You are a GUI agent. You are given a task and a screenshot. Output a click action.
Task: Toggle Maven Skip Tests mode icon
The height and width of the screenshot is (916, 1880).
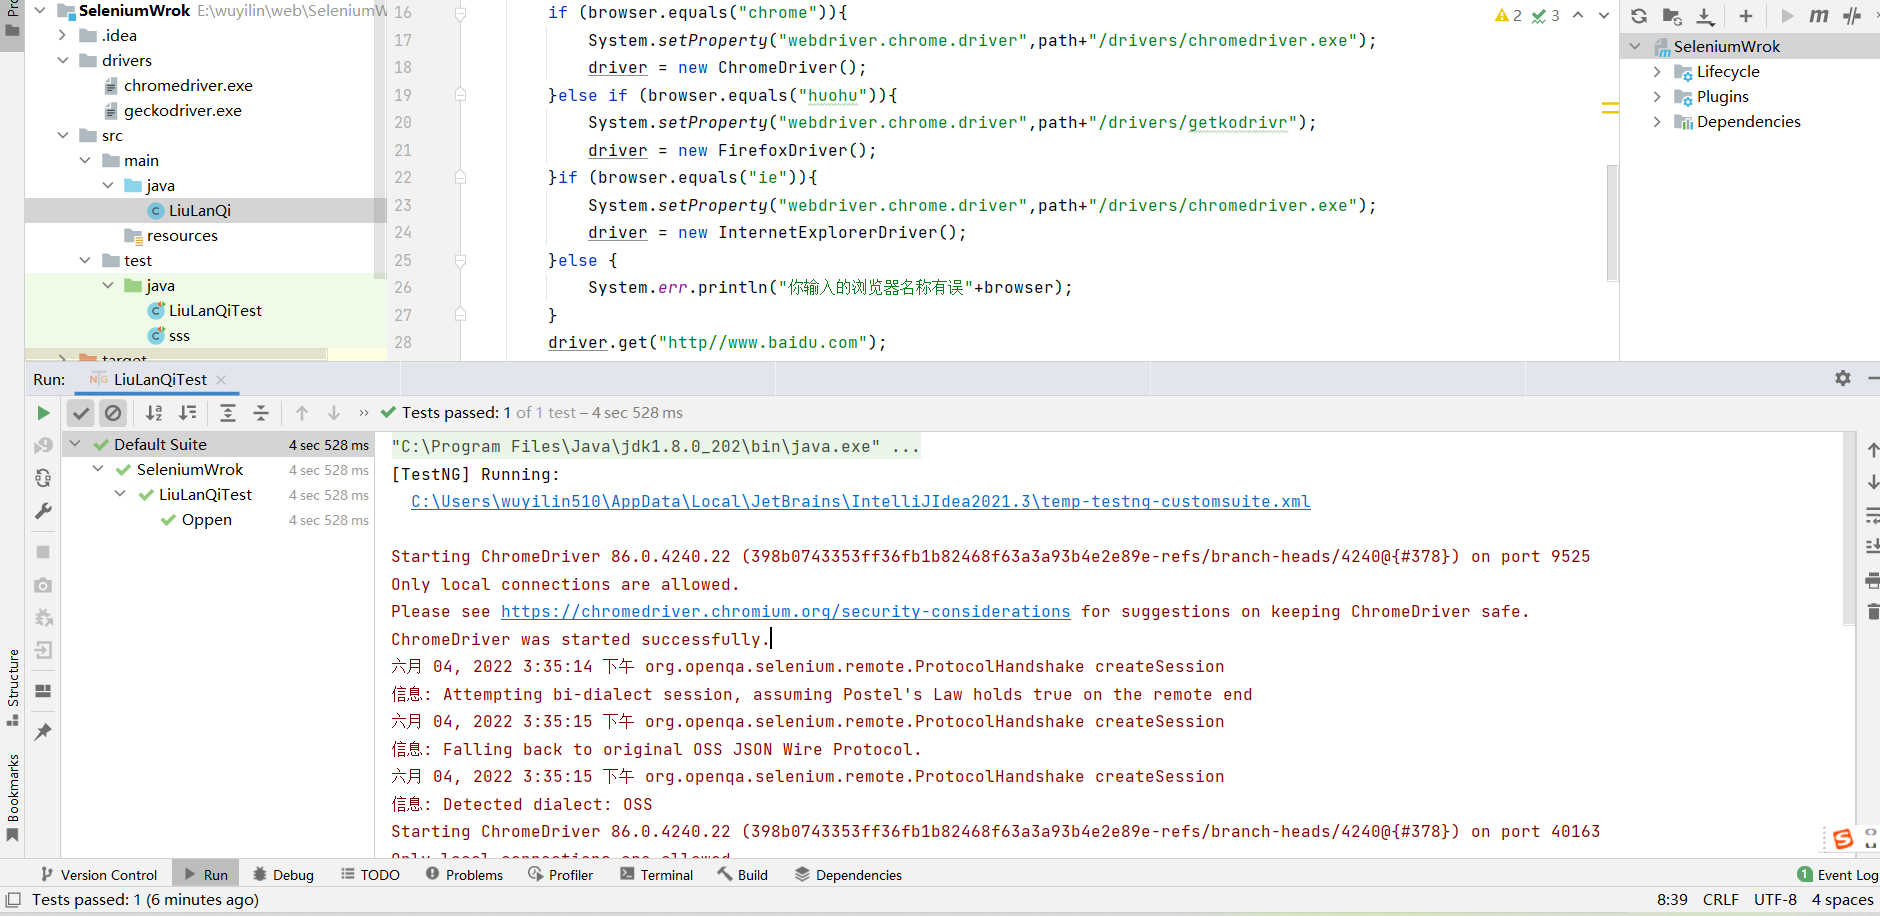pyautogui.click(x=1852, y=16)
